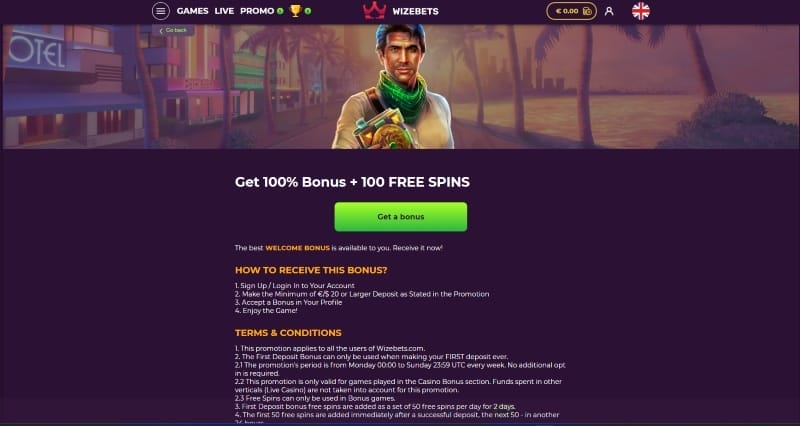The height and width of the screenshot is (426, 800).
Task: Click the Wizebets crown logo
Action: coord(374,11)
